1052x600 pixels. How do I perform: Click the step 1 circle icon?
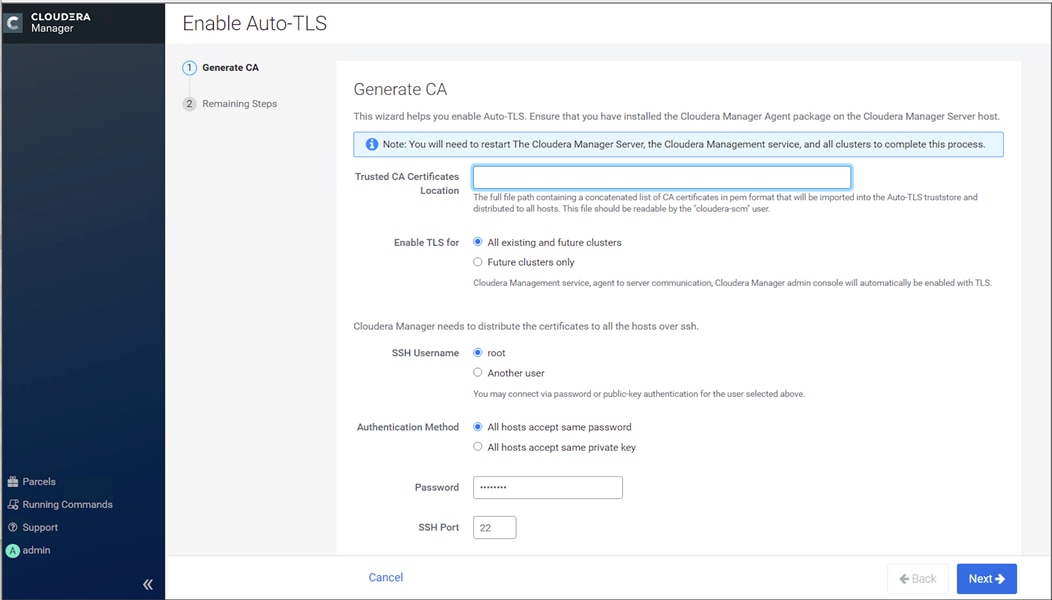pos(190,68)
